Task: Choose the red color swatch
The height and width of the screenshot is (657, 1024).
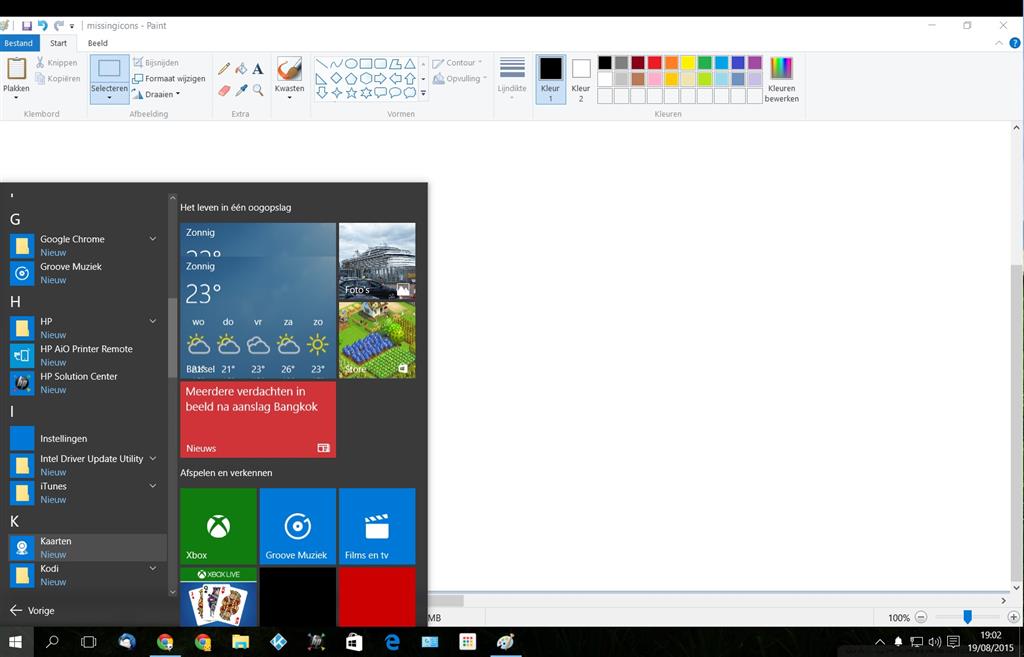Action: point(654,63)
